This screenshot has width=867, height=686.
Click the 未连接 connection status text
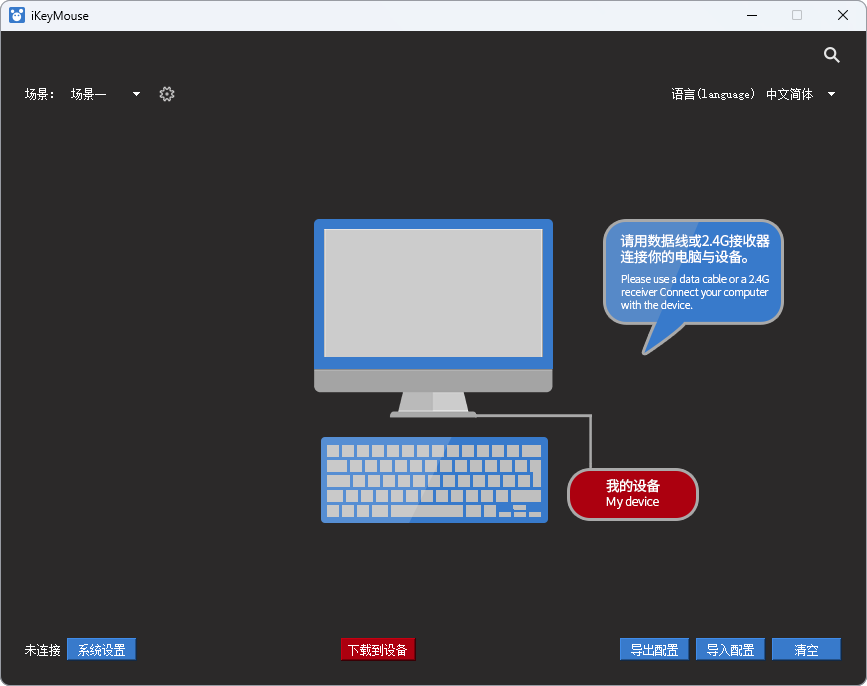click(41, 650)
